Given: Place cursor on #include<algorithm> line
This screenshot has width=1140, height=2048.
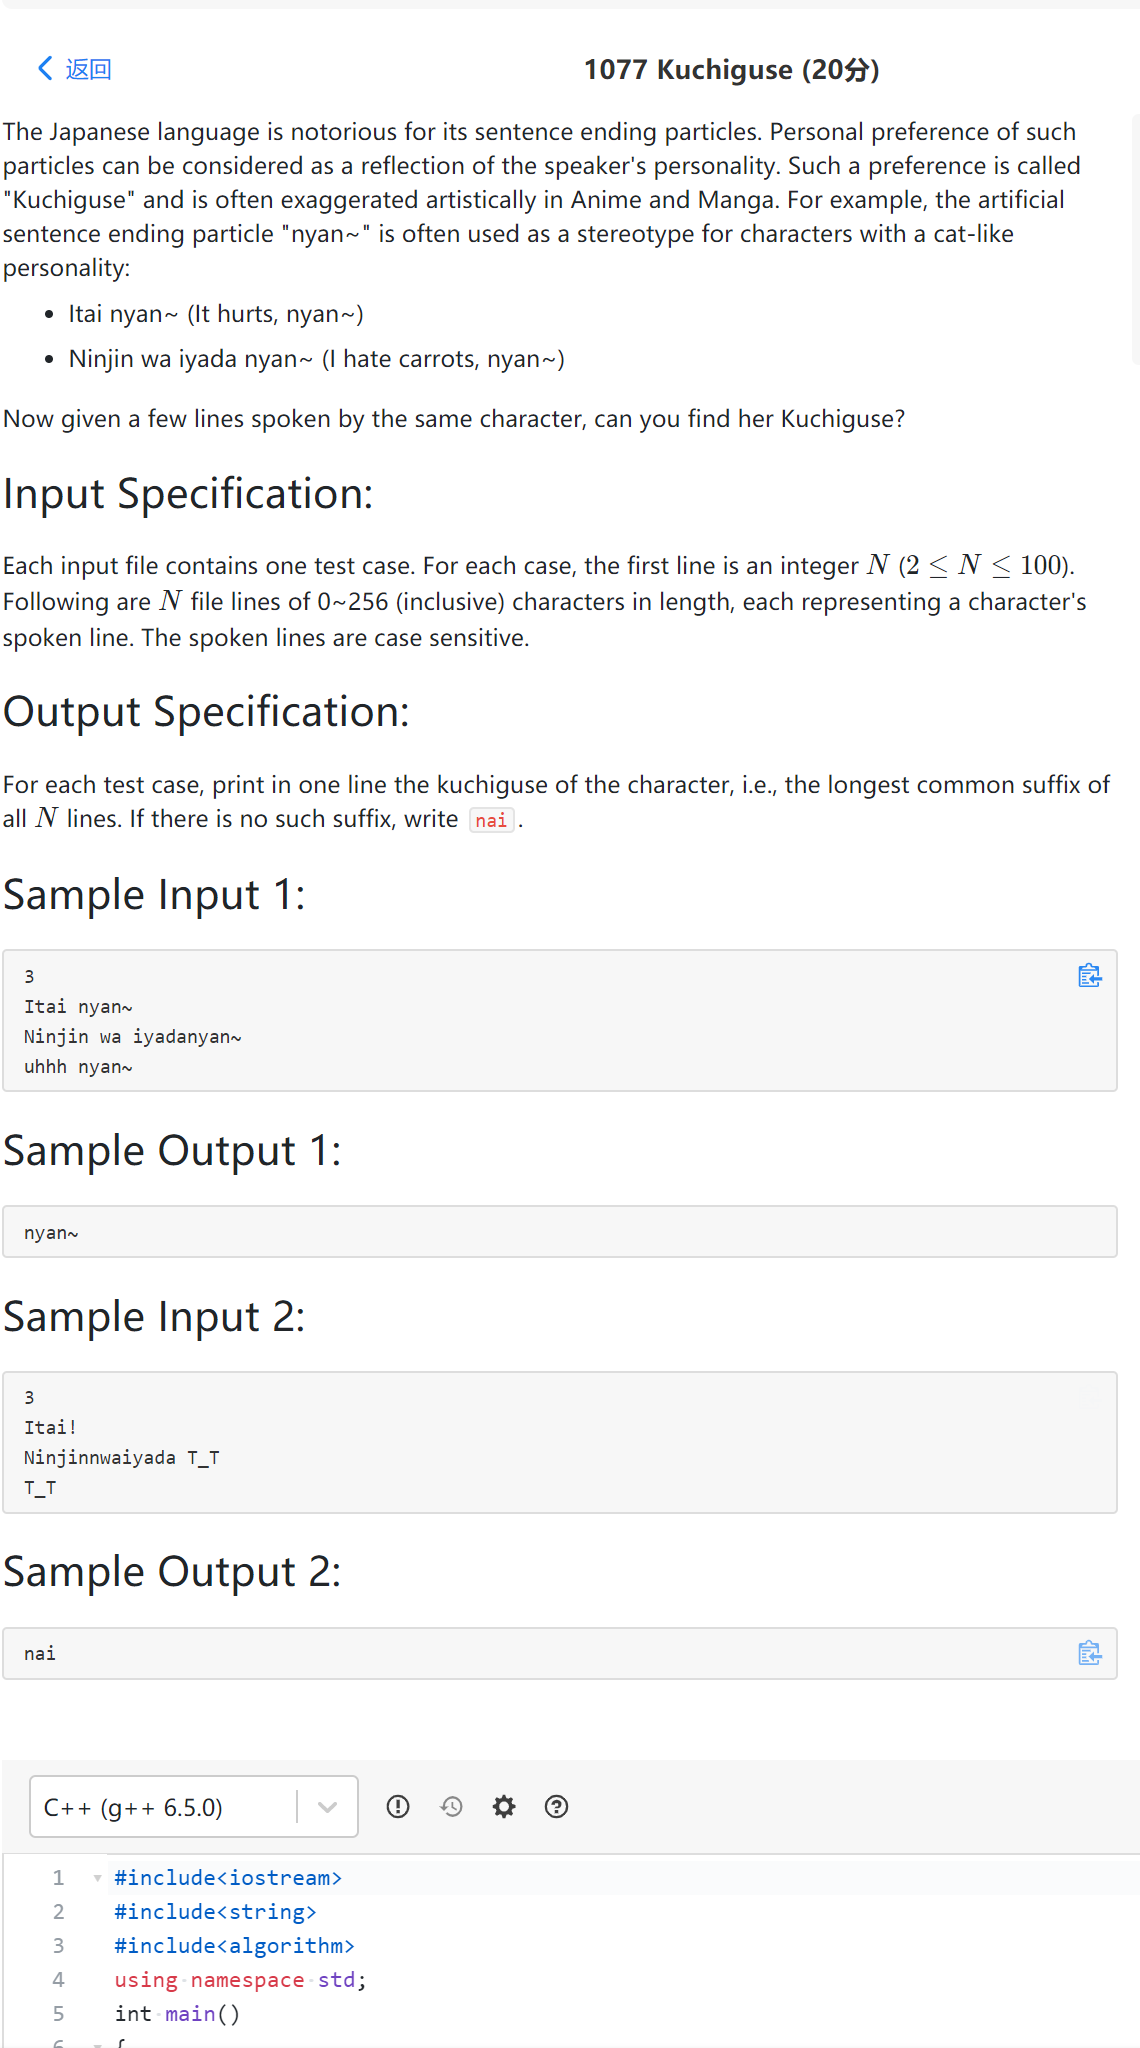Looking at the screenshot, I should (234, 1945).
